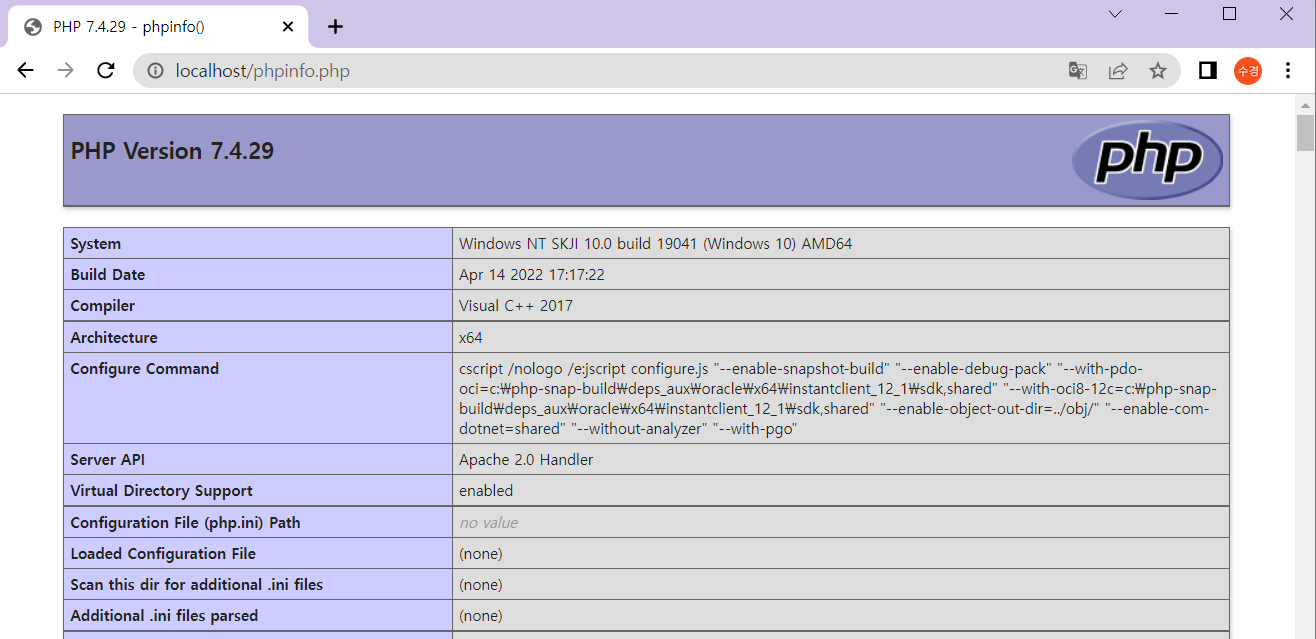
Task: Click the Server API label
Action: [x=108, y=460]
